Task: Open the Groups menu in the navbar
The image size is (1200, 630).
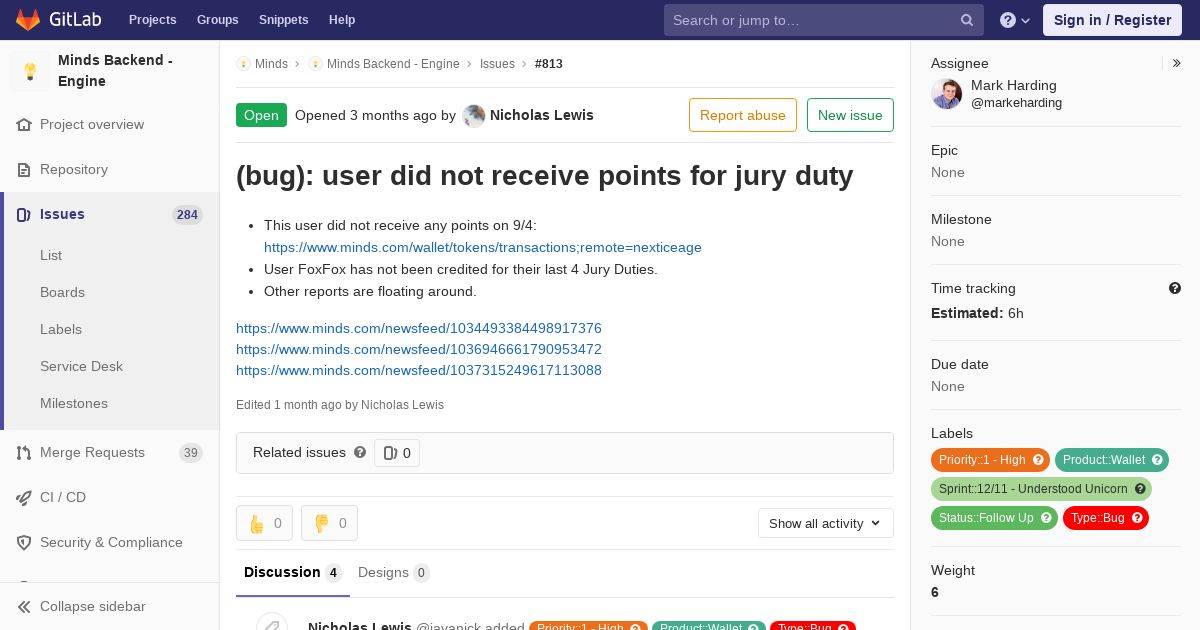Action: point(217,20)
